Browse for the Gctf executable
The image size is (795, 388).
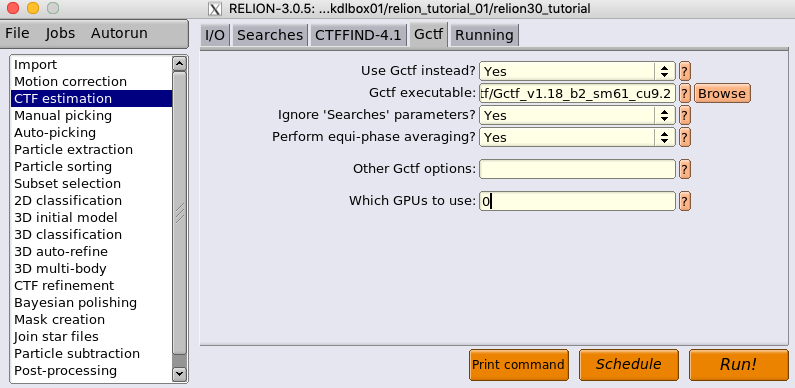click(722, 93)
